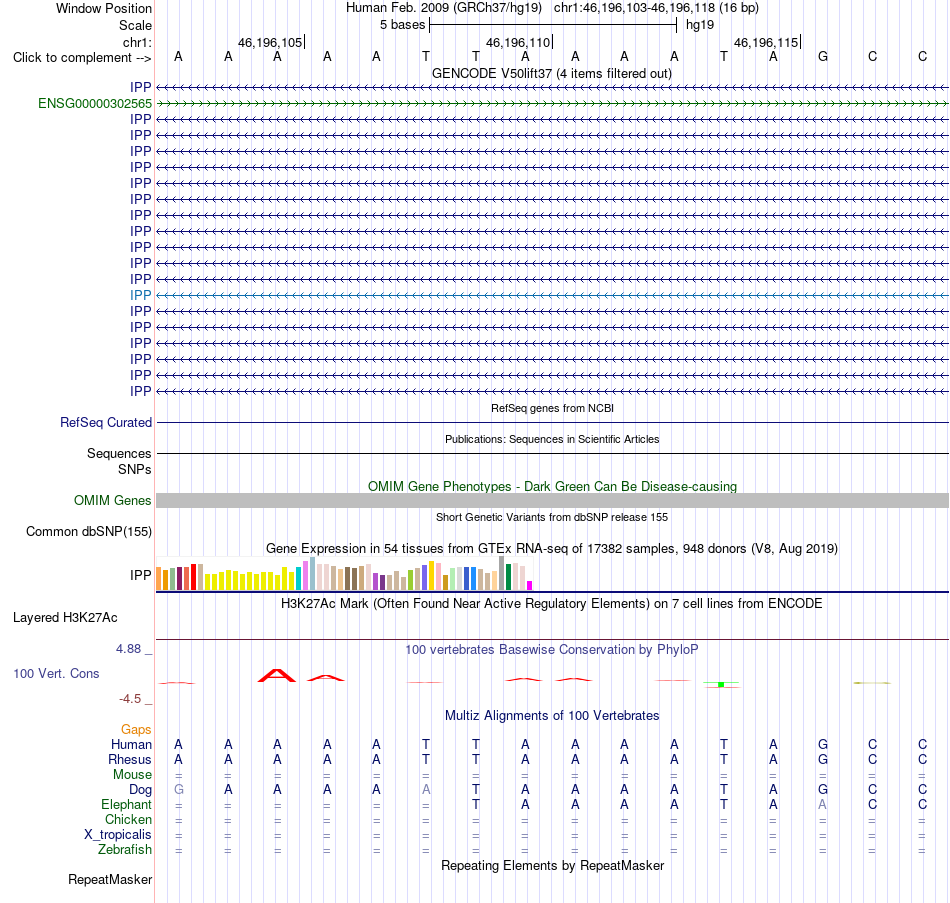Click the '5 bases' scale bar label
Viewport: 950px width, 903px height.
pos(403,25)
